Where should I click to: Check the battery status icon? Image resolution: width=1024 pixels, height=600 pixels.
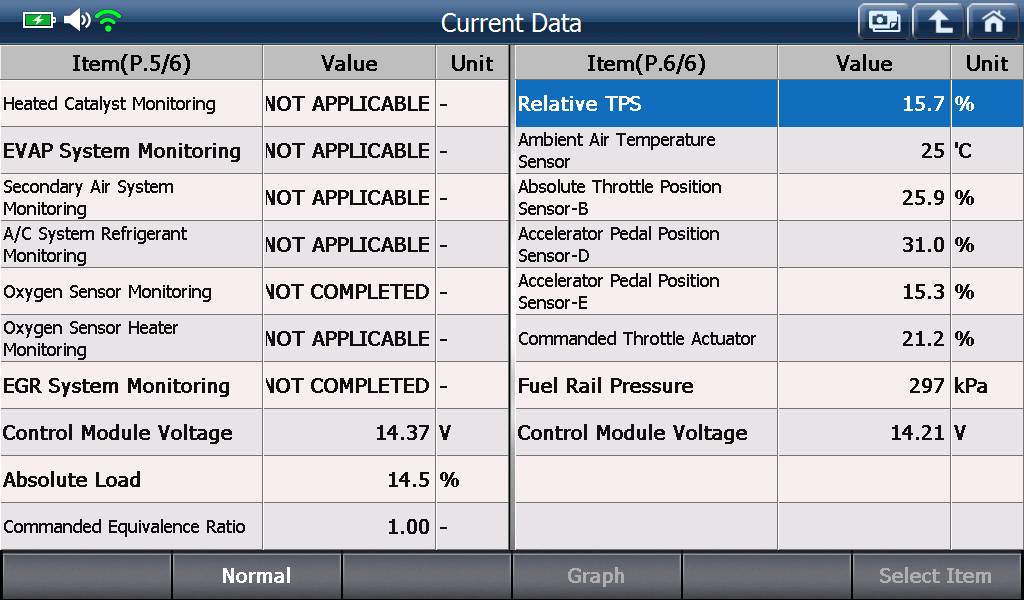pyautogui.click(x=39, y=20)
